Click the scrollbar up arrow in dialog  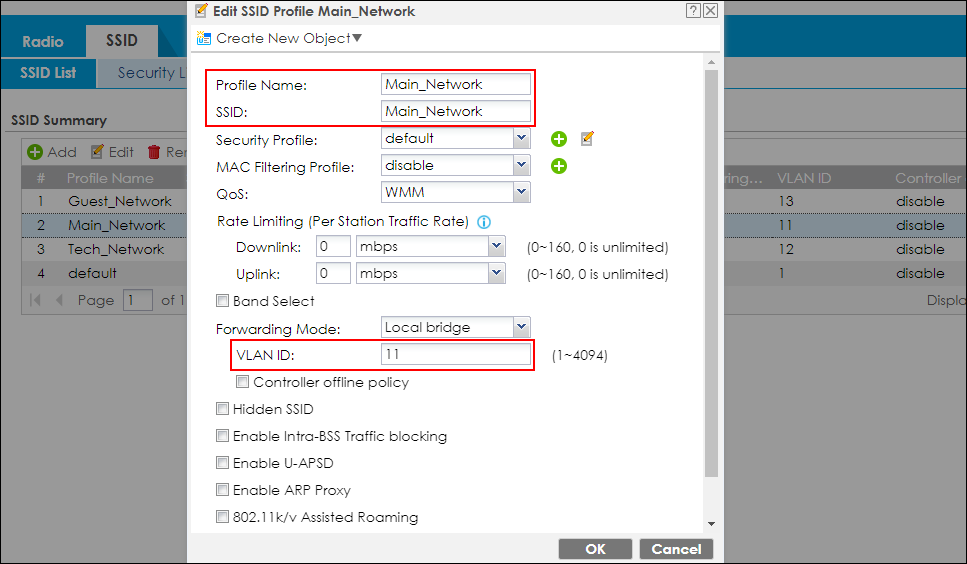click(711, 62)
